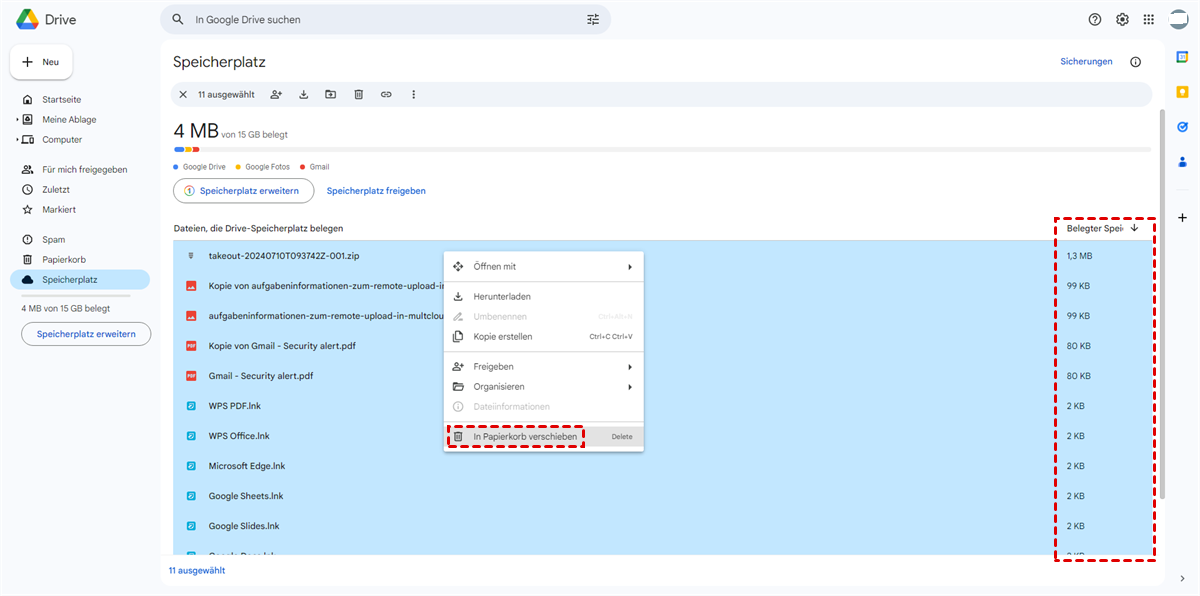The height and width of the screenshot is (596, 1200).
Task: Click the download icon in selection toolbar
Action: (x=304, y=94)
